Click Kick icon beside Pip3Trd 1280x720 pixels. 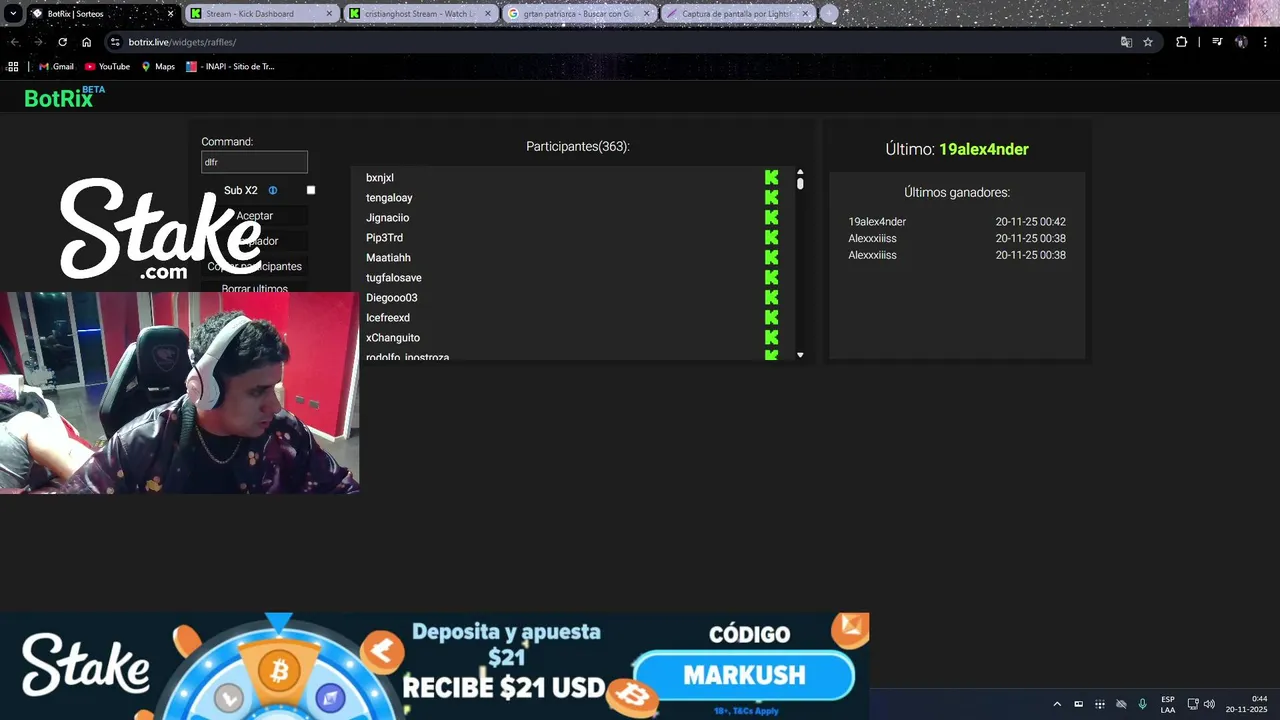(771, 237)
